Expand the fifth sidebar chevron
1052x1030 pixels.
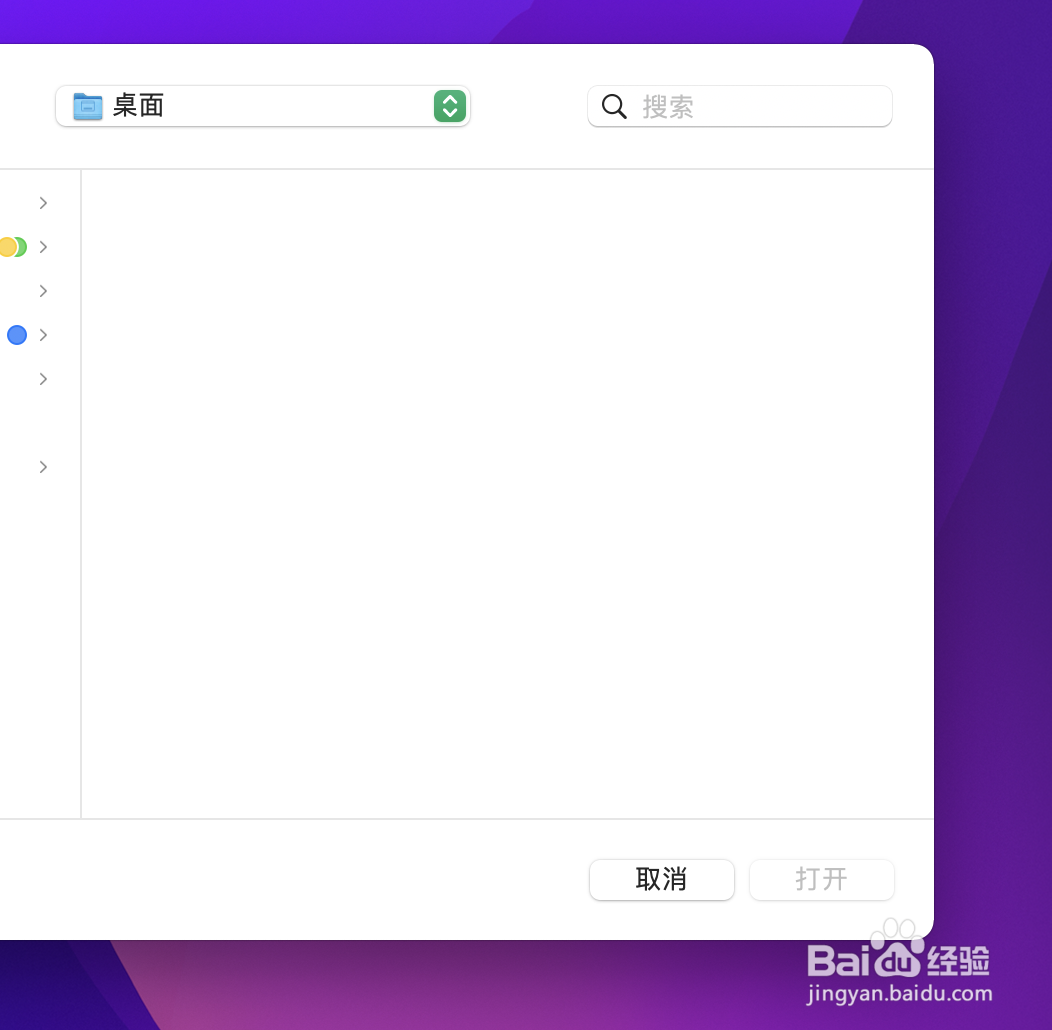point(43,379)
